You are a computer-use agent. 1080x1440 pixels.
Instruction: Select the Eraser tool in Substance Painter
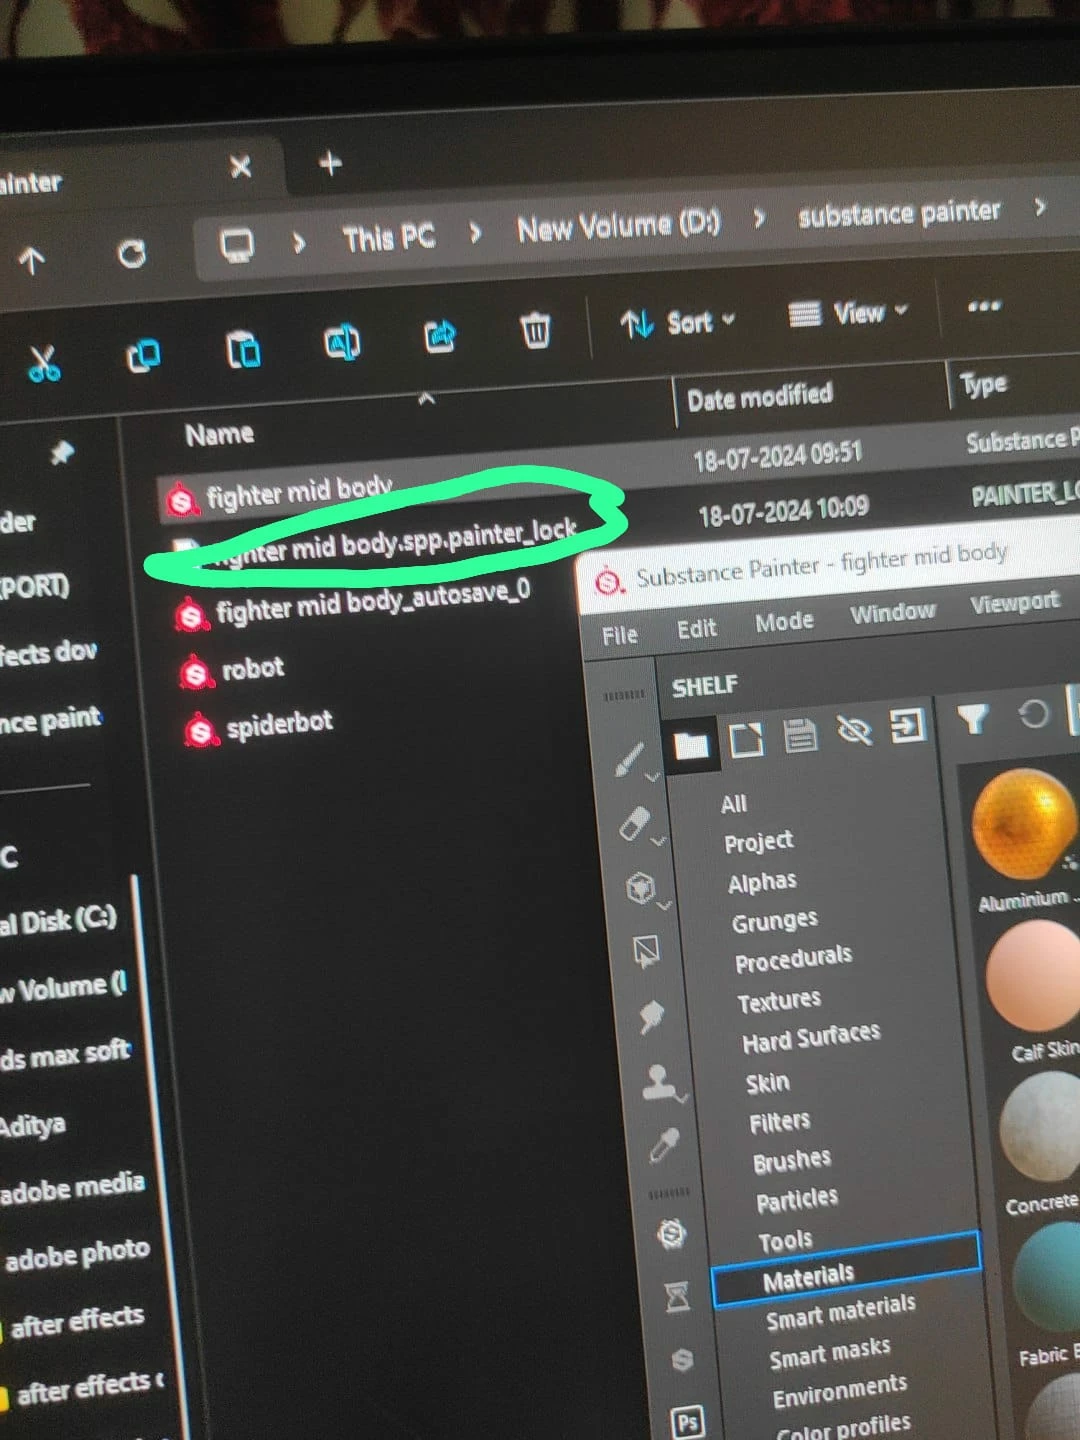[x=636, y=824]
